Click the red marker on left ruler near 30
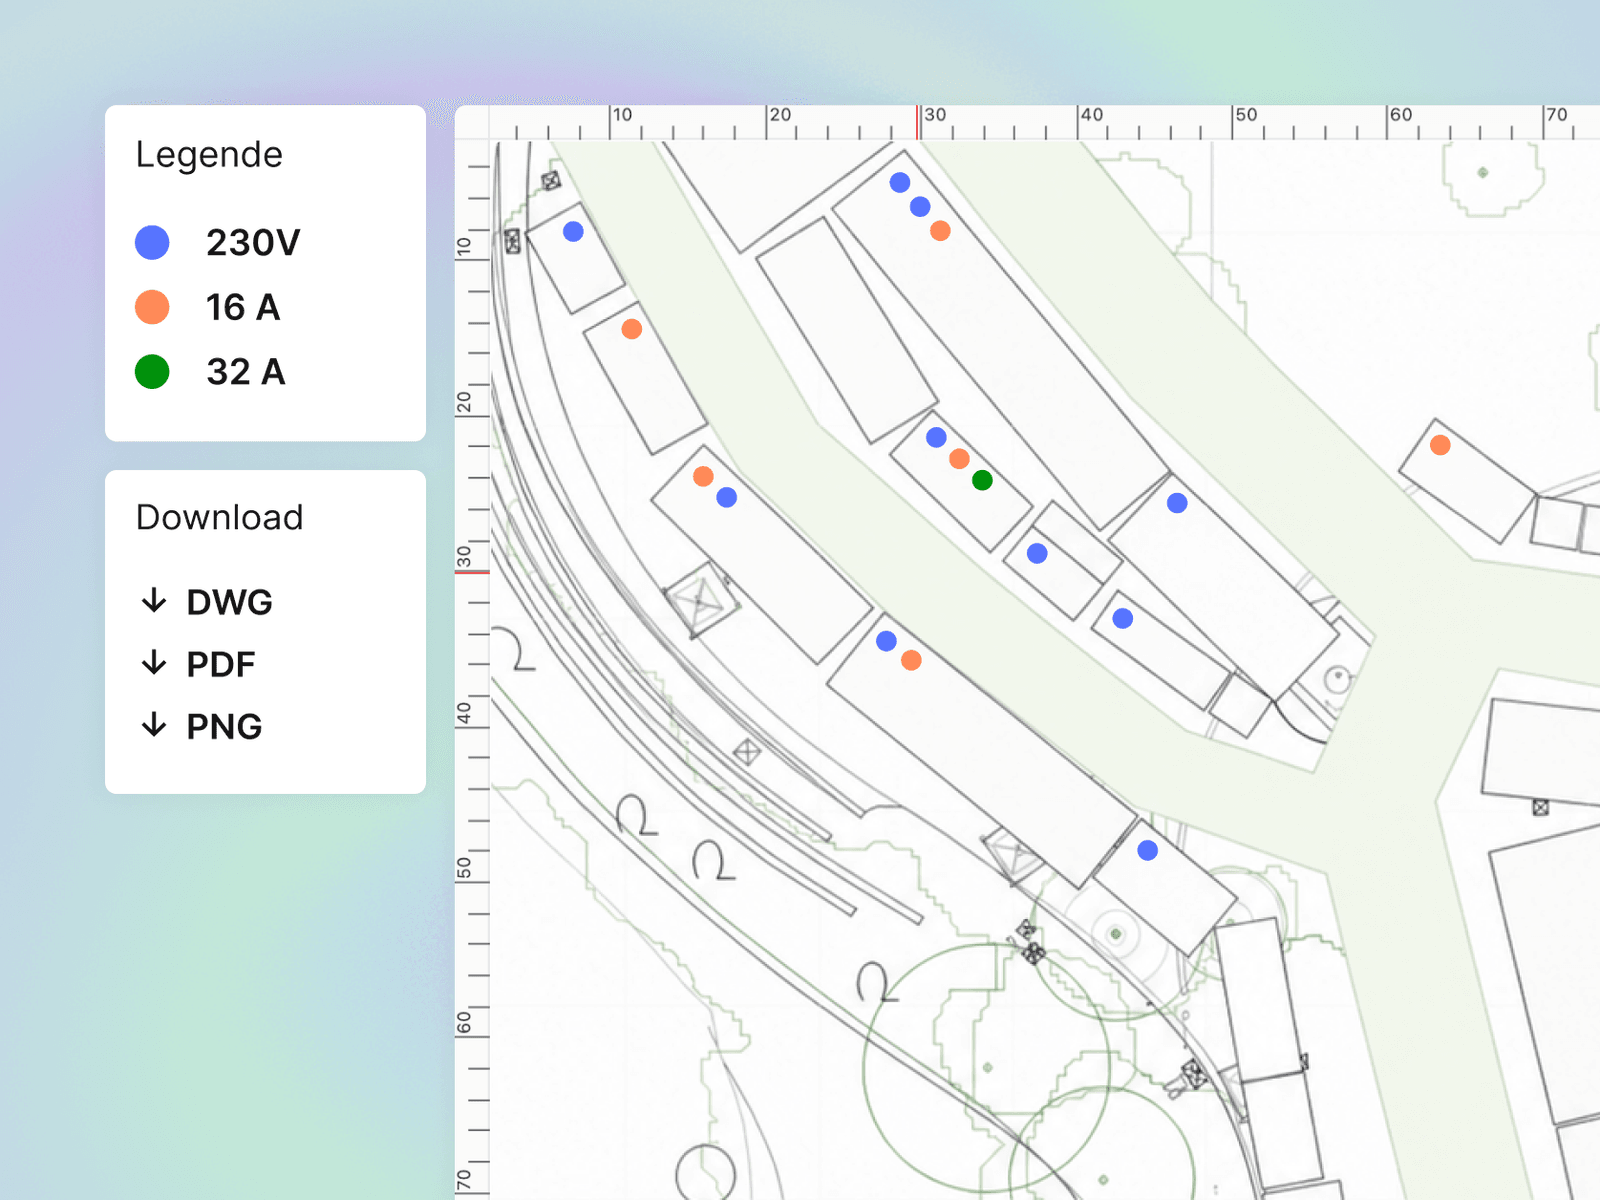The height and width of the screenshot is (1200, 1600). click(472, 572)
